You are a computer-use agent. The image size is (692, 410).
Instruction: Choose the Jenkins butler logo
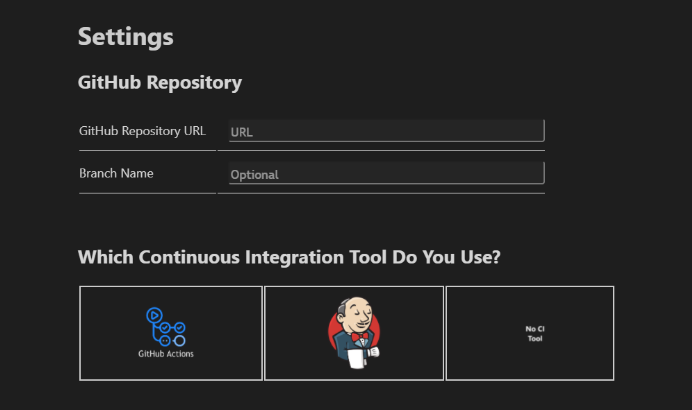pos(354,333)
